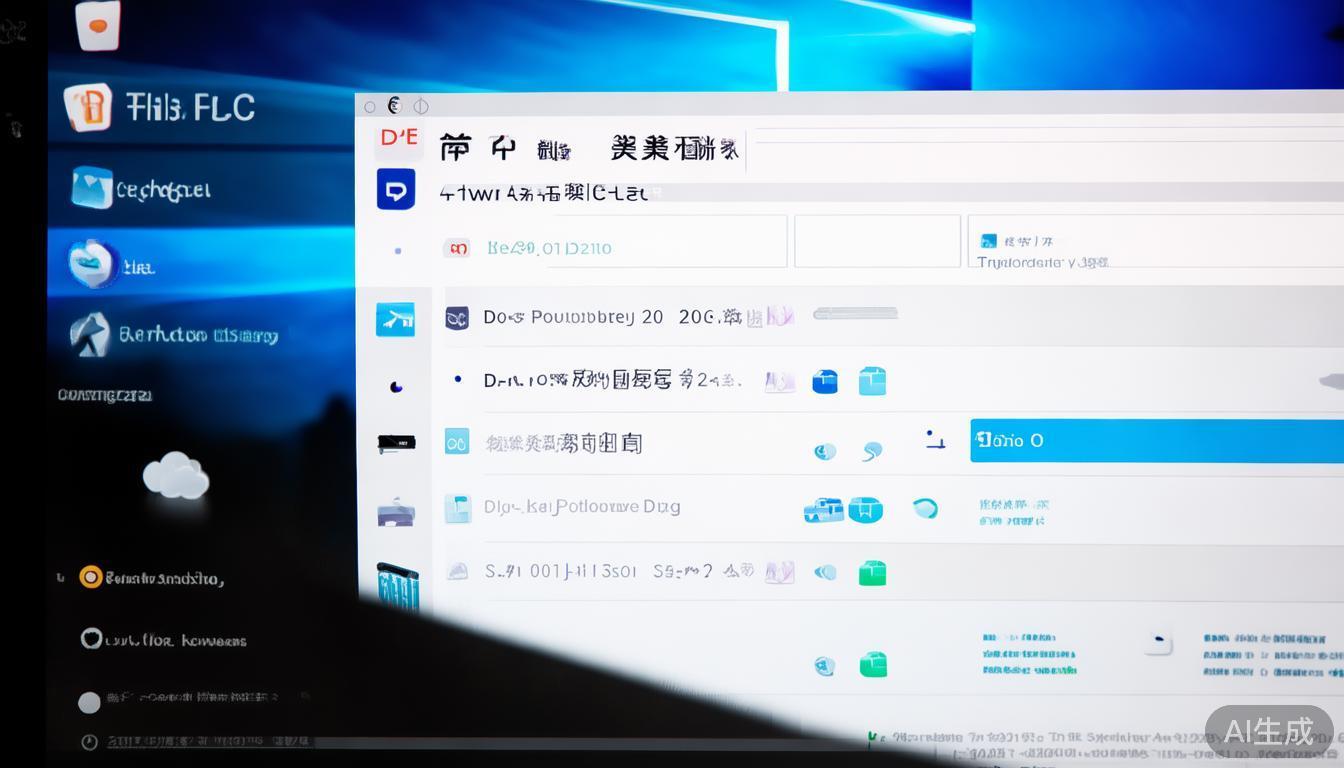Screen dimensions: 1344x768
Task: Select the green package icon on the S-41 row
Action: (871, 571)
